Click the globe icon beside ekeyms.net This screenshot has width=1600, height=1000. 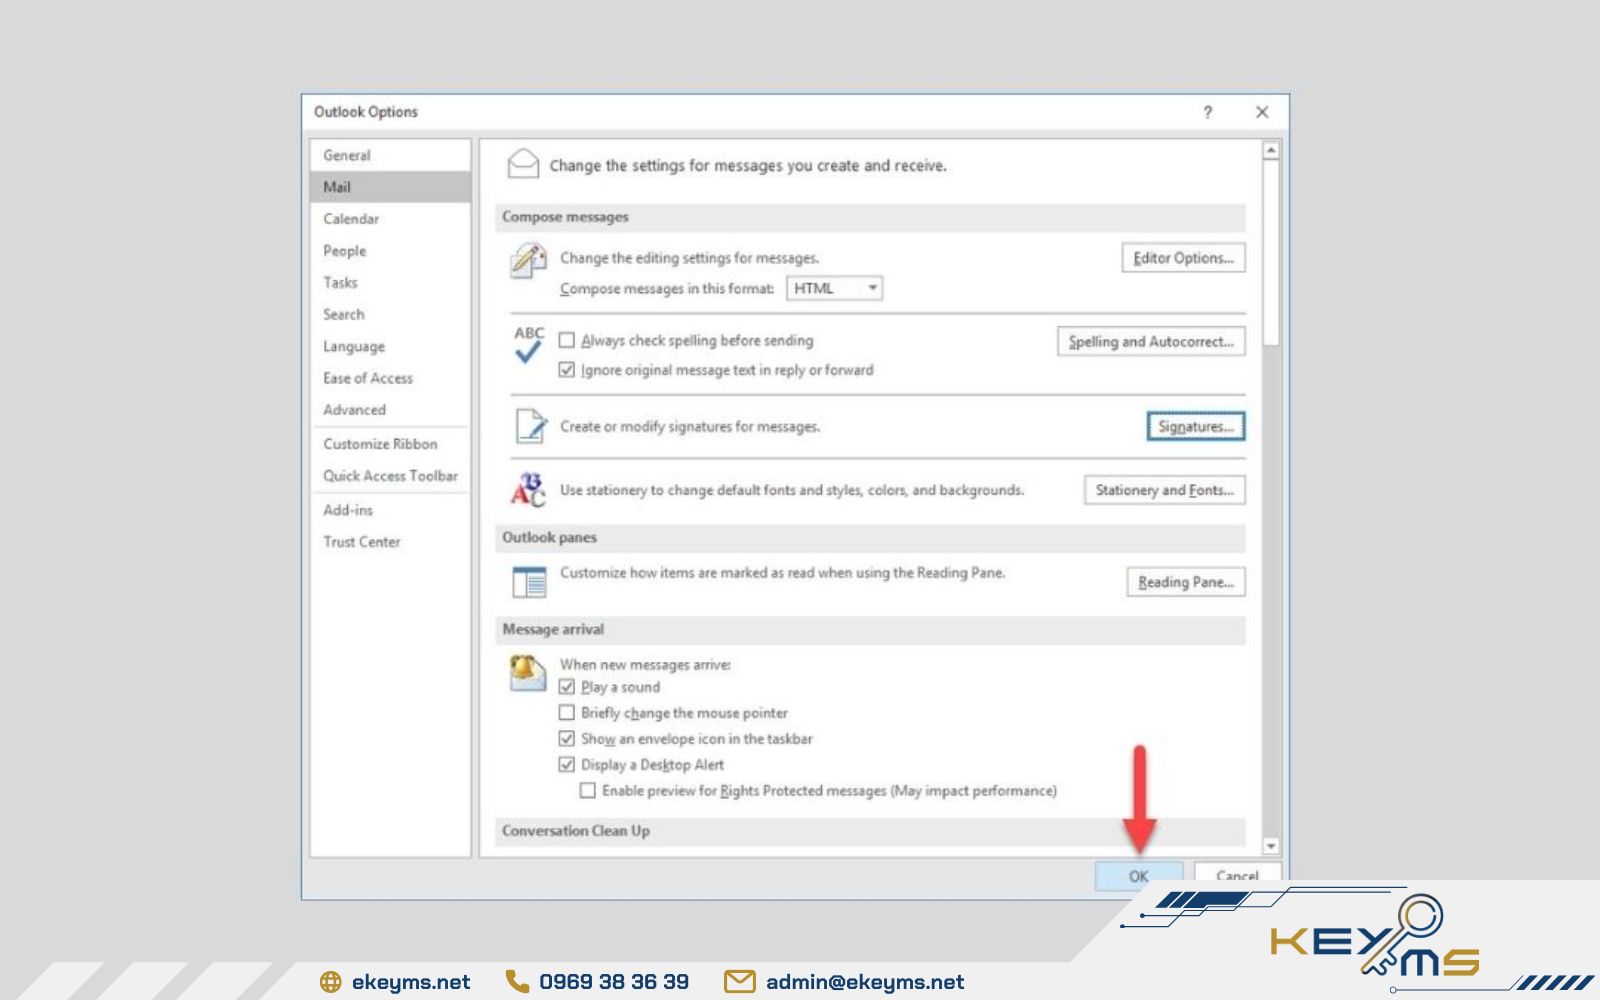tap(330, 982)
